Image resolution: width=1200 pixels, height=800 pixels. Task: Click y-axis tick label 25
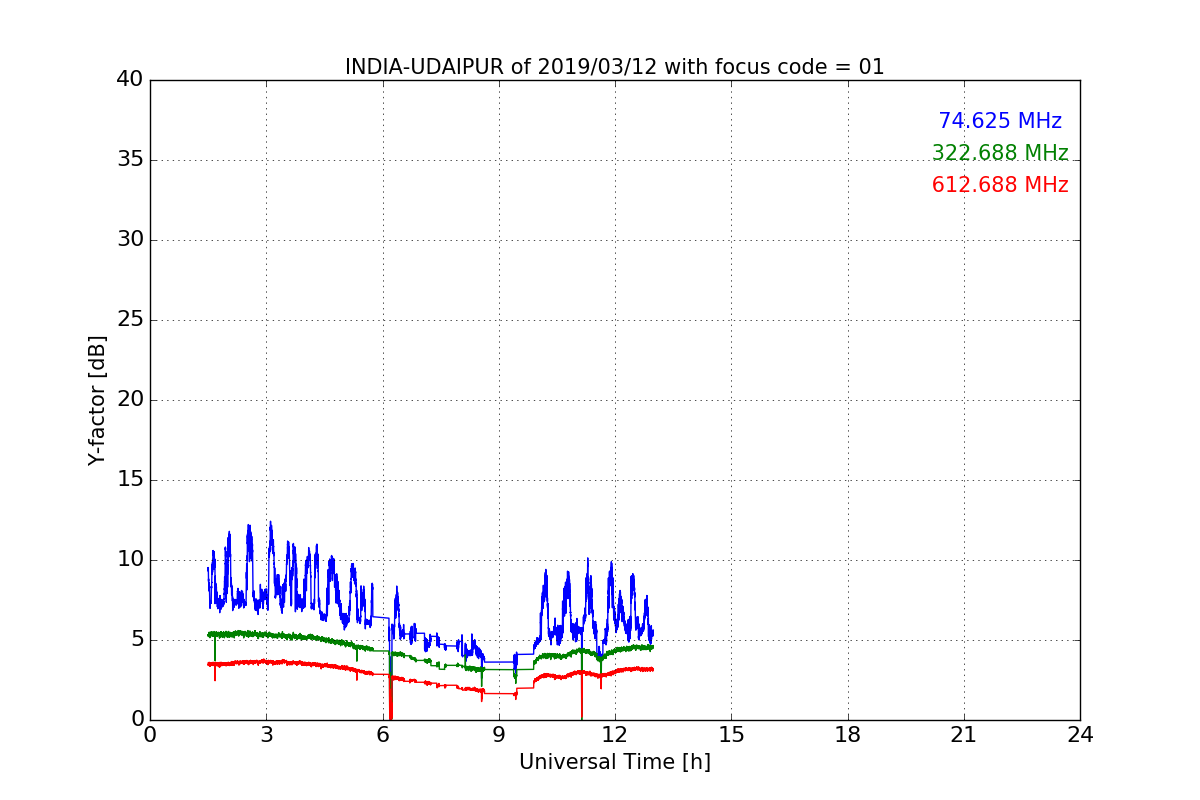coord(130,320)
